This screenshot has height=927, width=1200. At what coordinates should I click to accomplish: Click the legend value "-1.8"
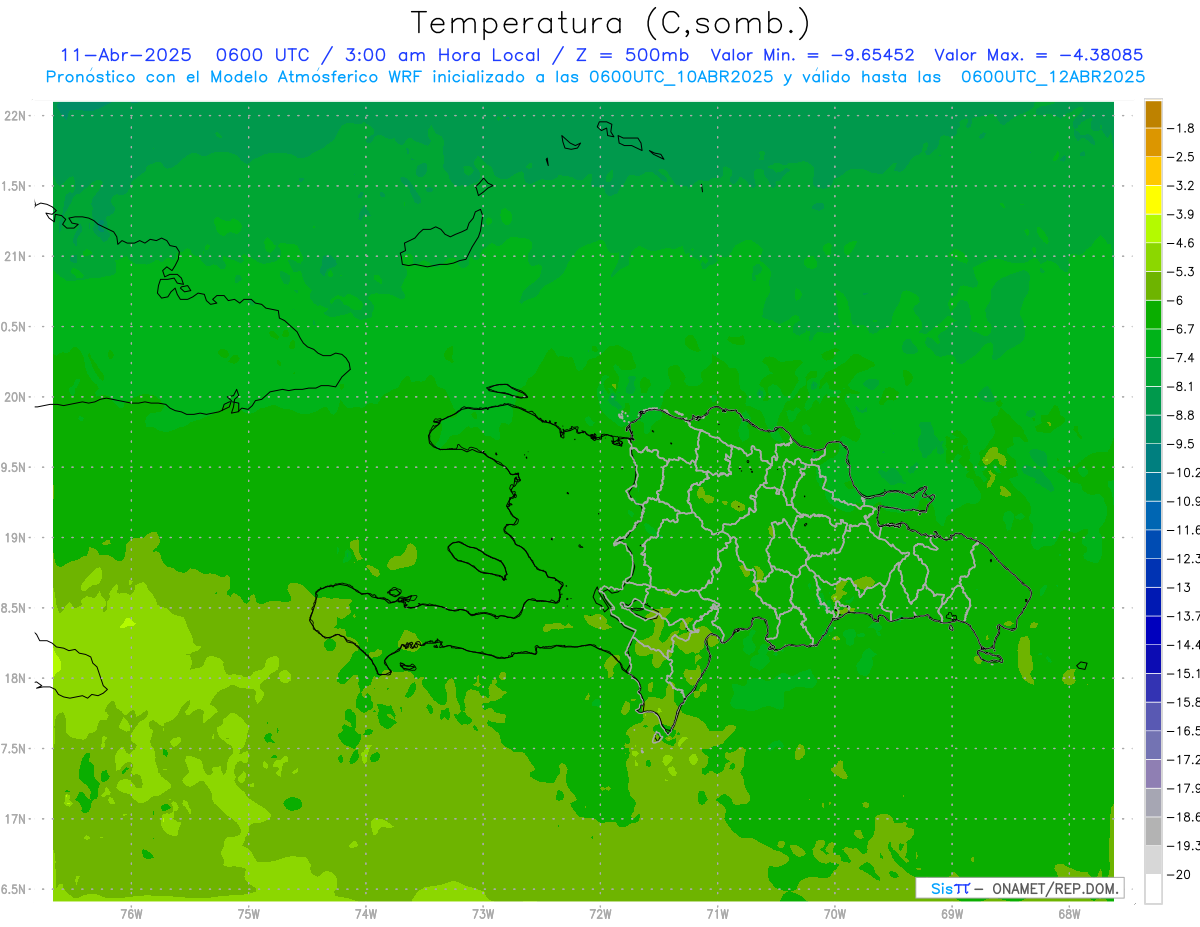[1180, 128]
